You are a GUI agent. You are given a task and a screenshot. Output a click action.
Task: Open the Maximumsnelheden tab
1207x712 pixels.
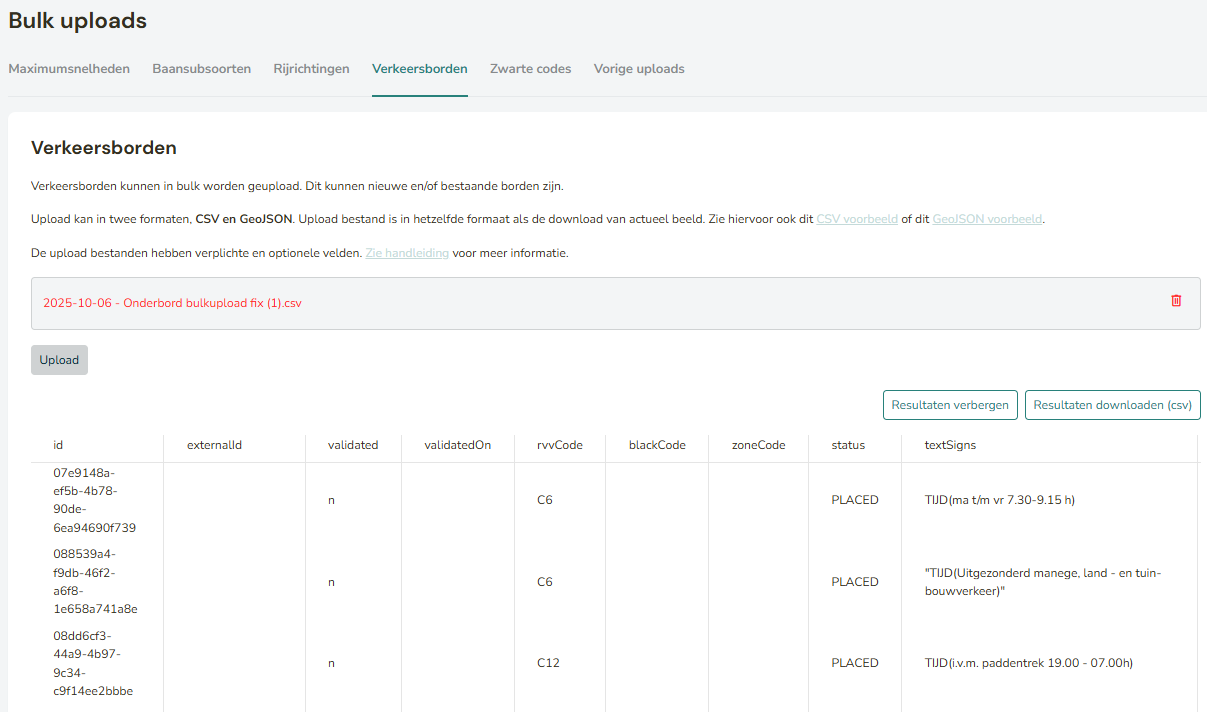coord(69,69)
